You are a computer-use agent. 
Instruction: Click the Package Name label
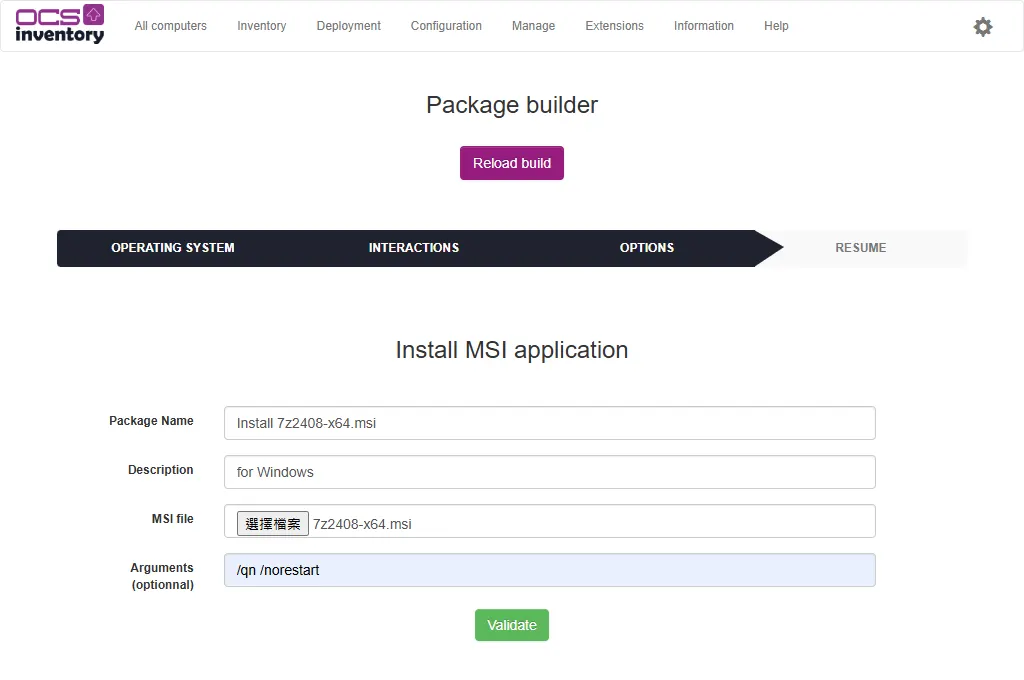point(151,421)
